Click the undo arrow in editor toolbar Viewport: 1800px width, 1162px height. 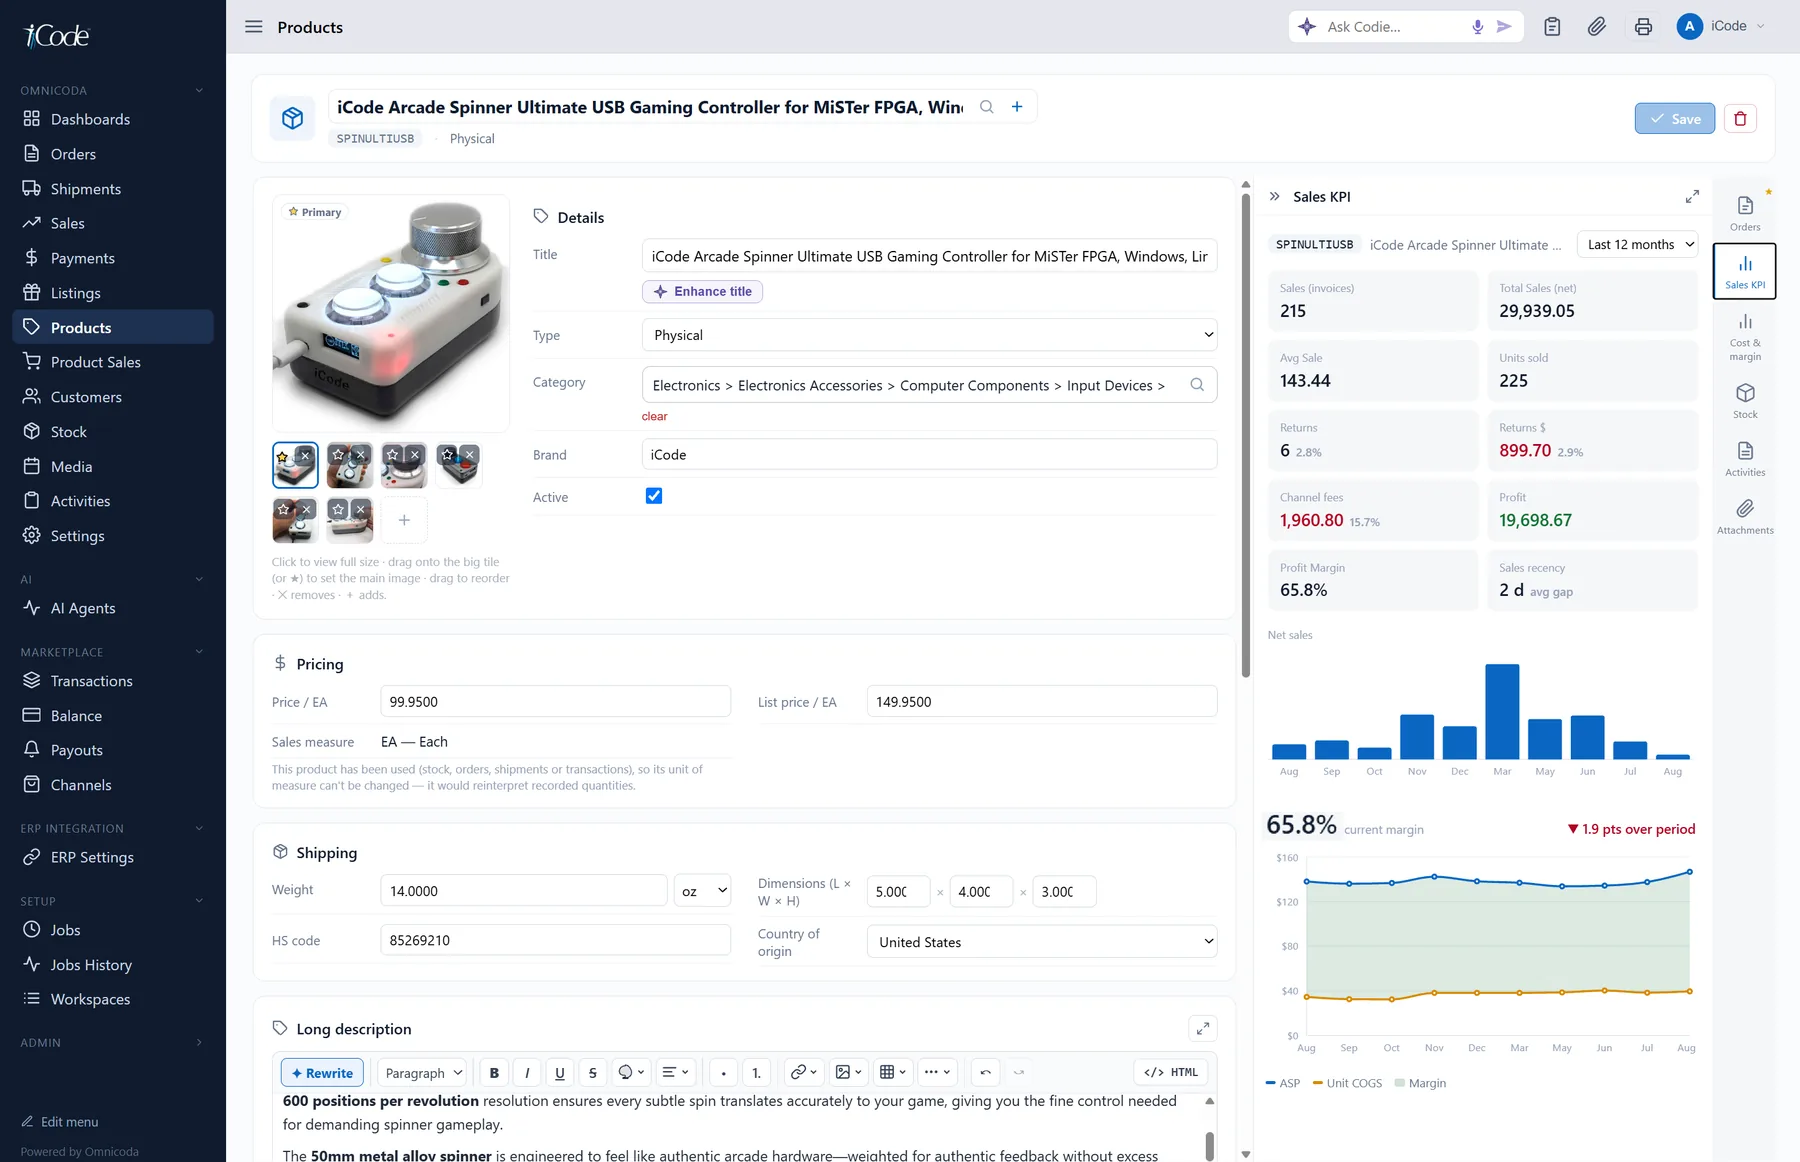(985, 1072)
